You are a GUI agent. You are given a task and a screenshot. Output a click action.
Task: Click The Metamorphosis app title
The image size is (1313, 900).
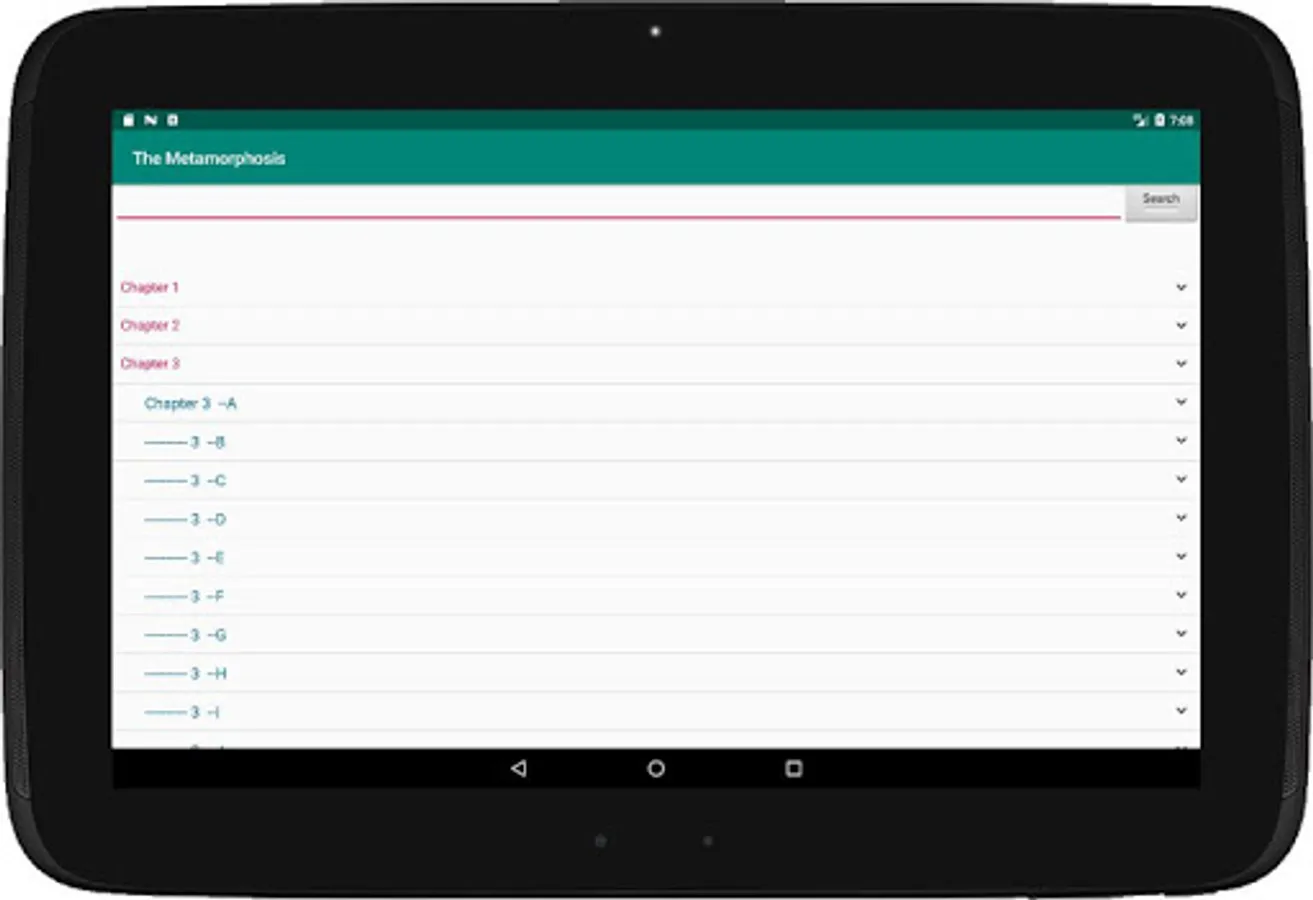tap(209, 158)
